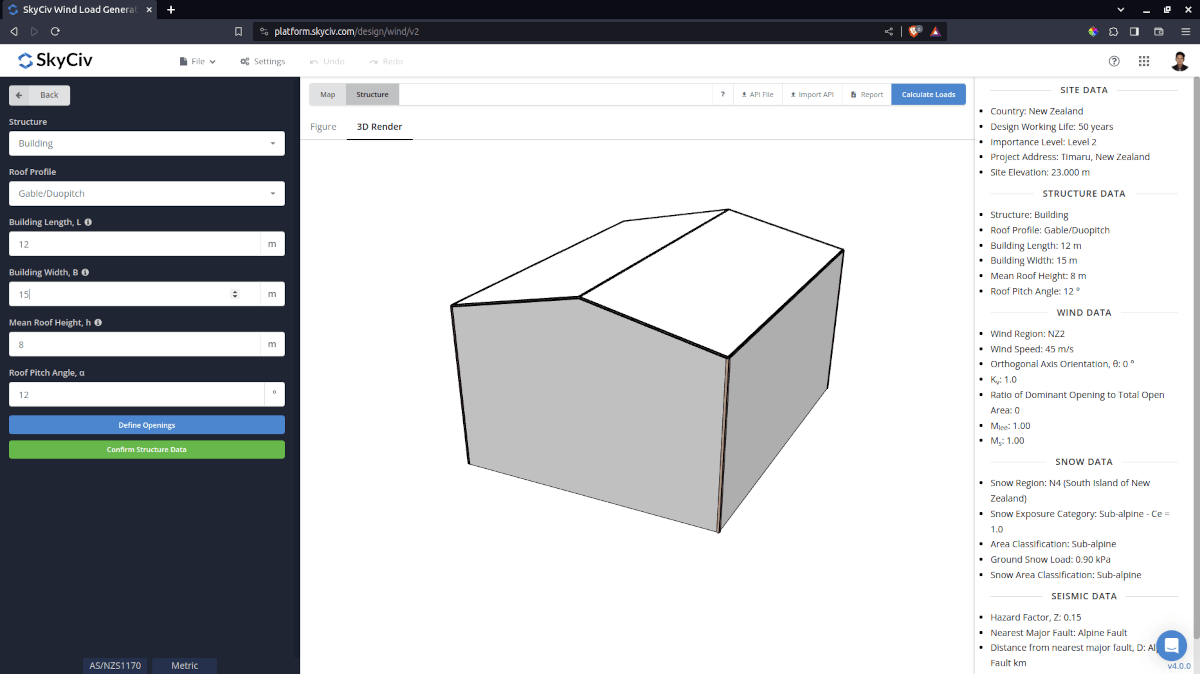
Task: Click the user profile avatar
Action: click(x=1179, y=61)
